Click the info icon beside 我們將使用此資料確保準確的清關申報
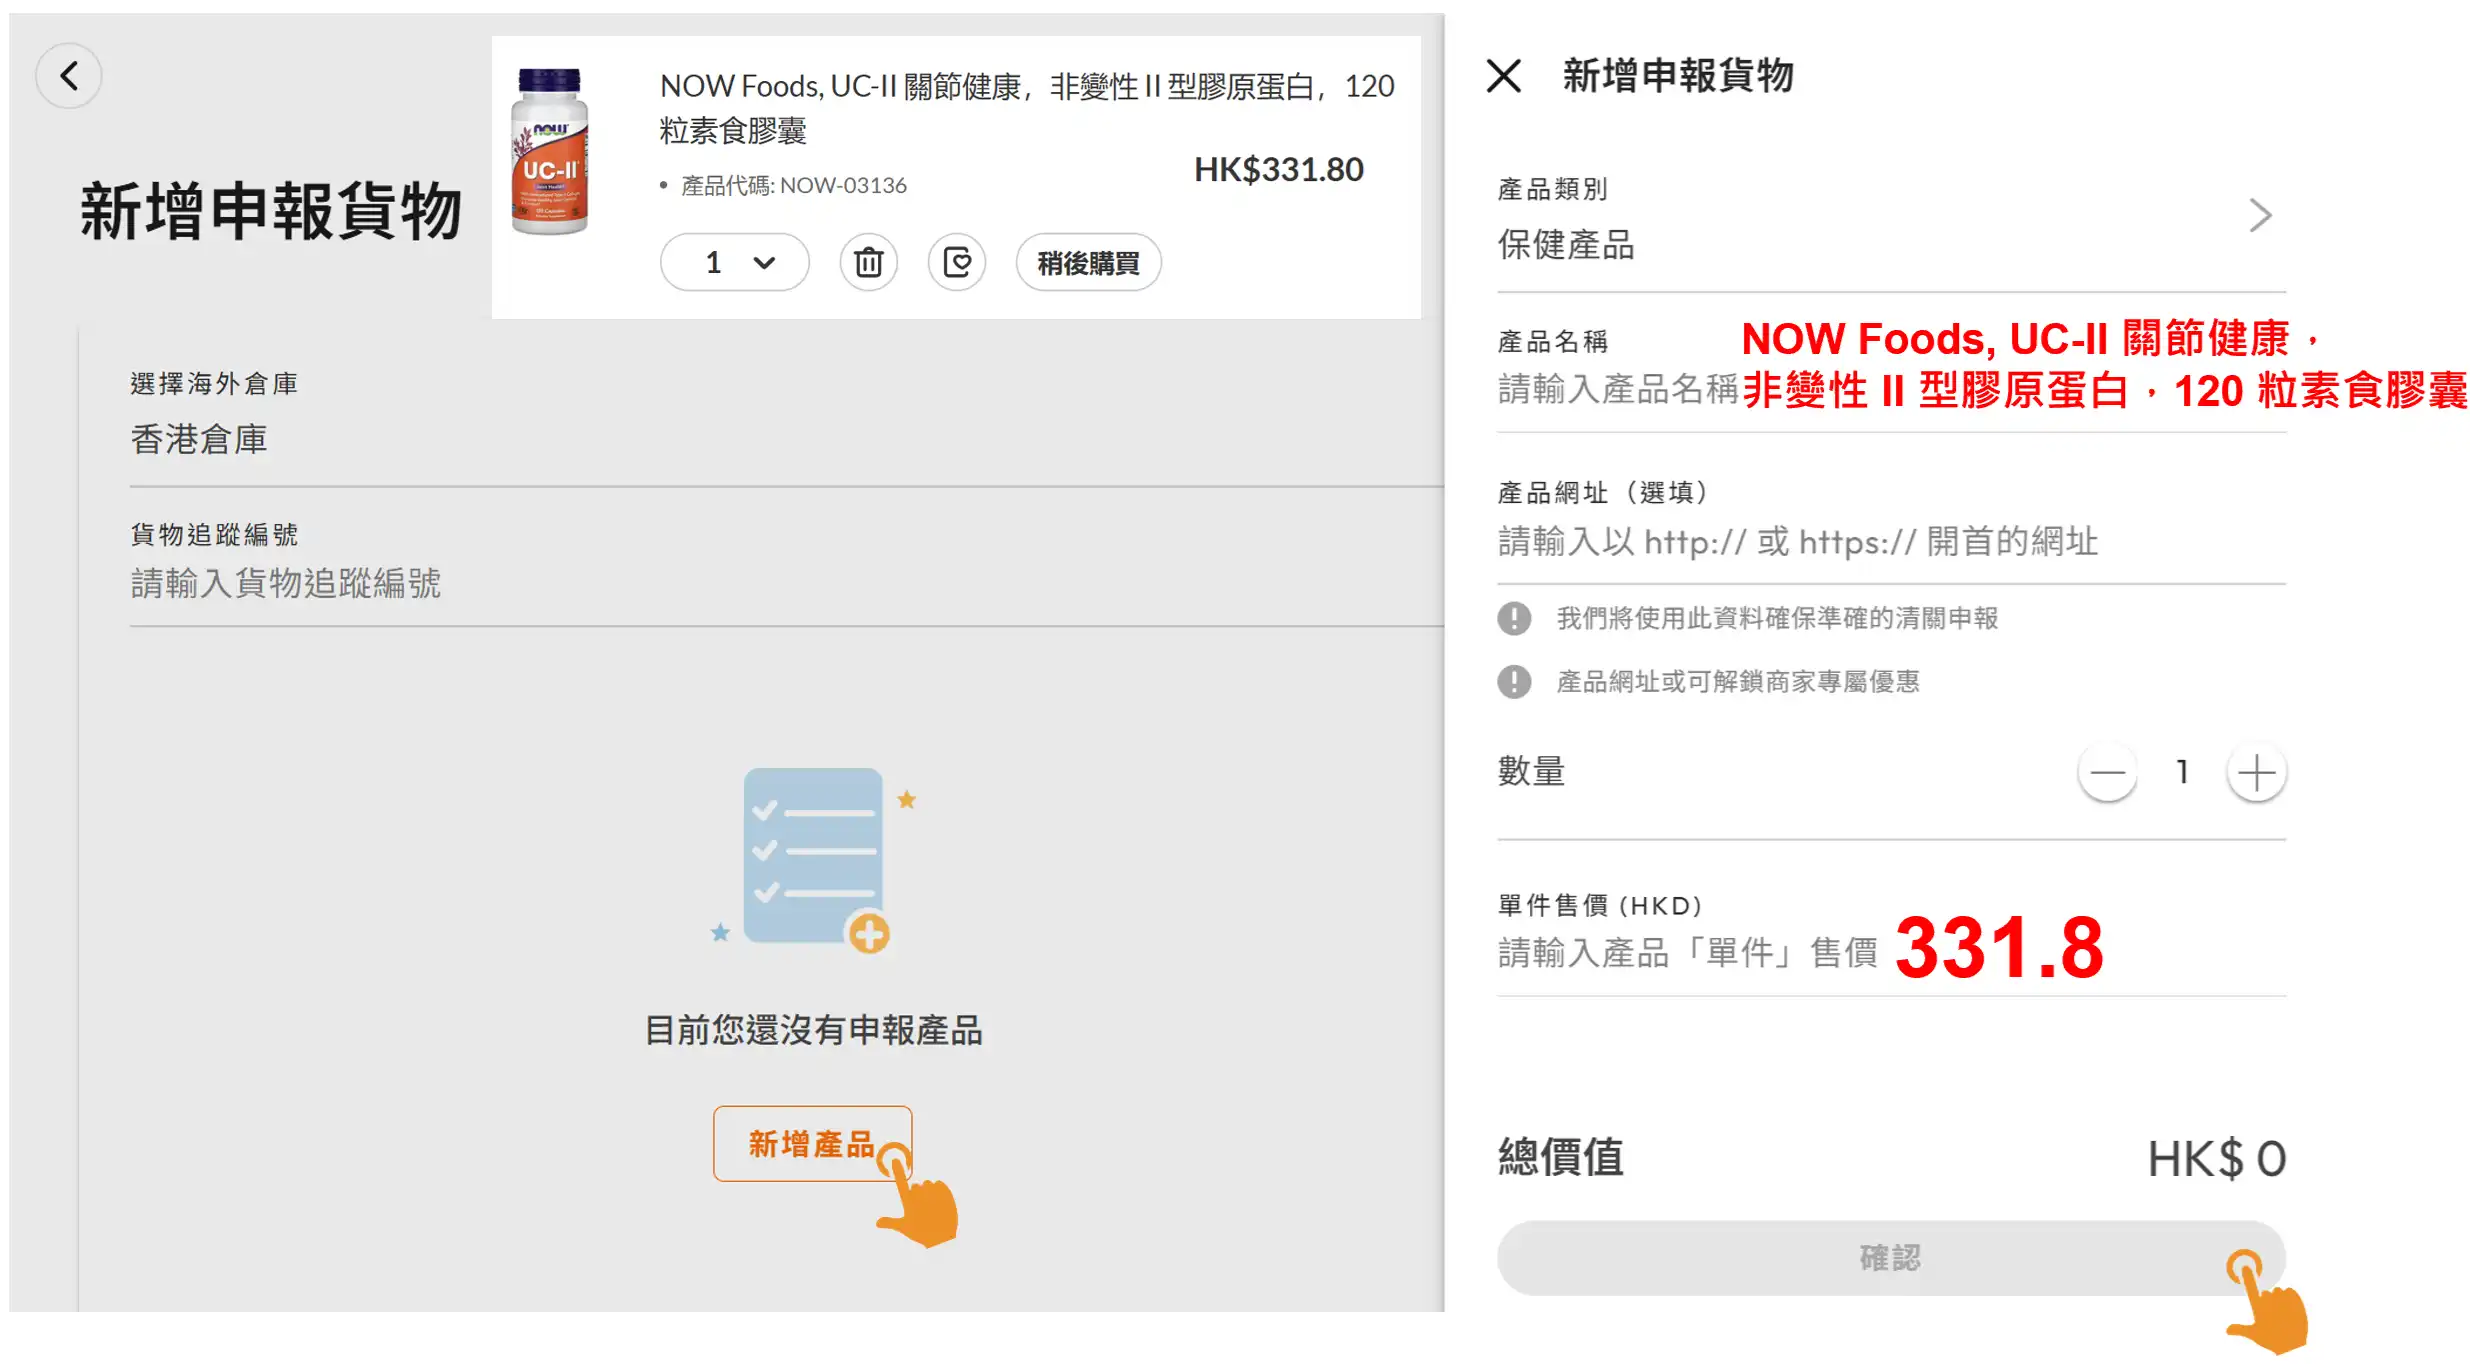2470x1365 pixels. [1514, 619]
